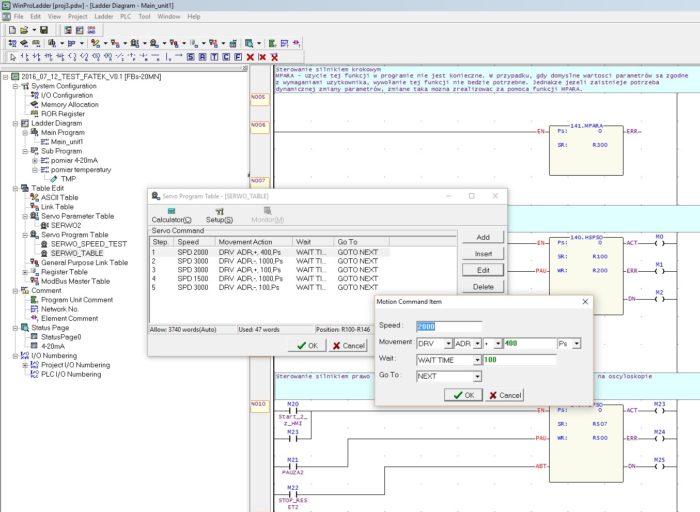This screenshot has width=700, height=512.
Task: Click Cancel in Motion Command Item dialog
Action: coord(504,395)
